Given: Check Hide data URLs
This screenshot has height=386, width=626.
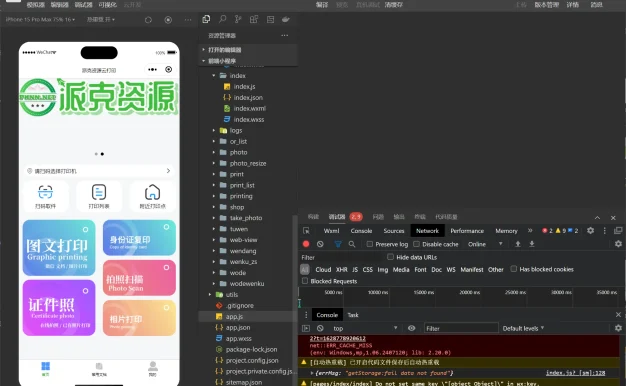Looking at the screenshot, I should coord(390,257).
